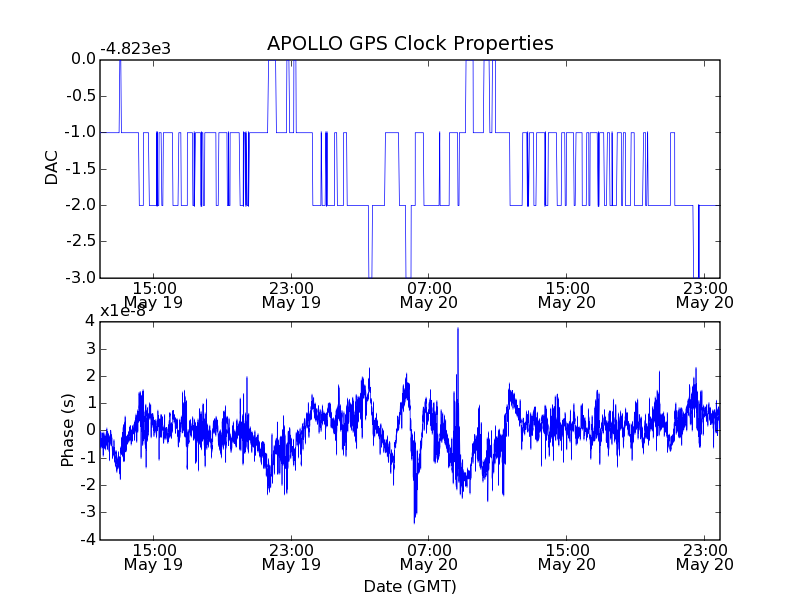Click the 0 tick on Phase axis
This screenshot has width=800, height=600.
tap(90, 430)
